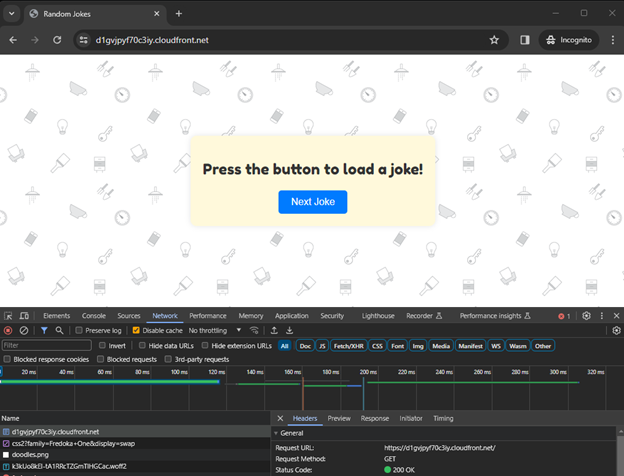Viewport: 624px width, 476px height.
Task: Click the stop recording network log icon
Action: point(8,330)
